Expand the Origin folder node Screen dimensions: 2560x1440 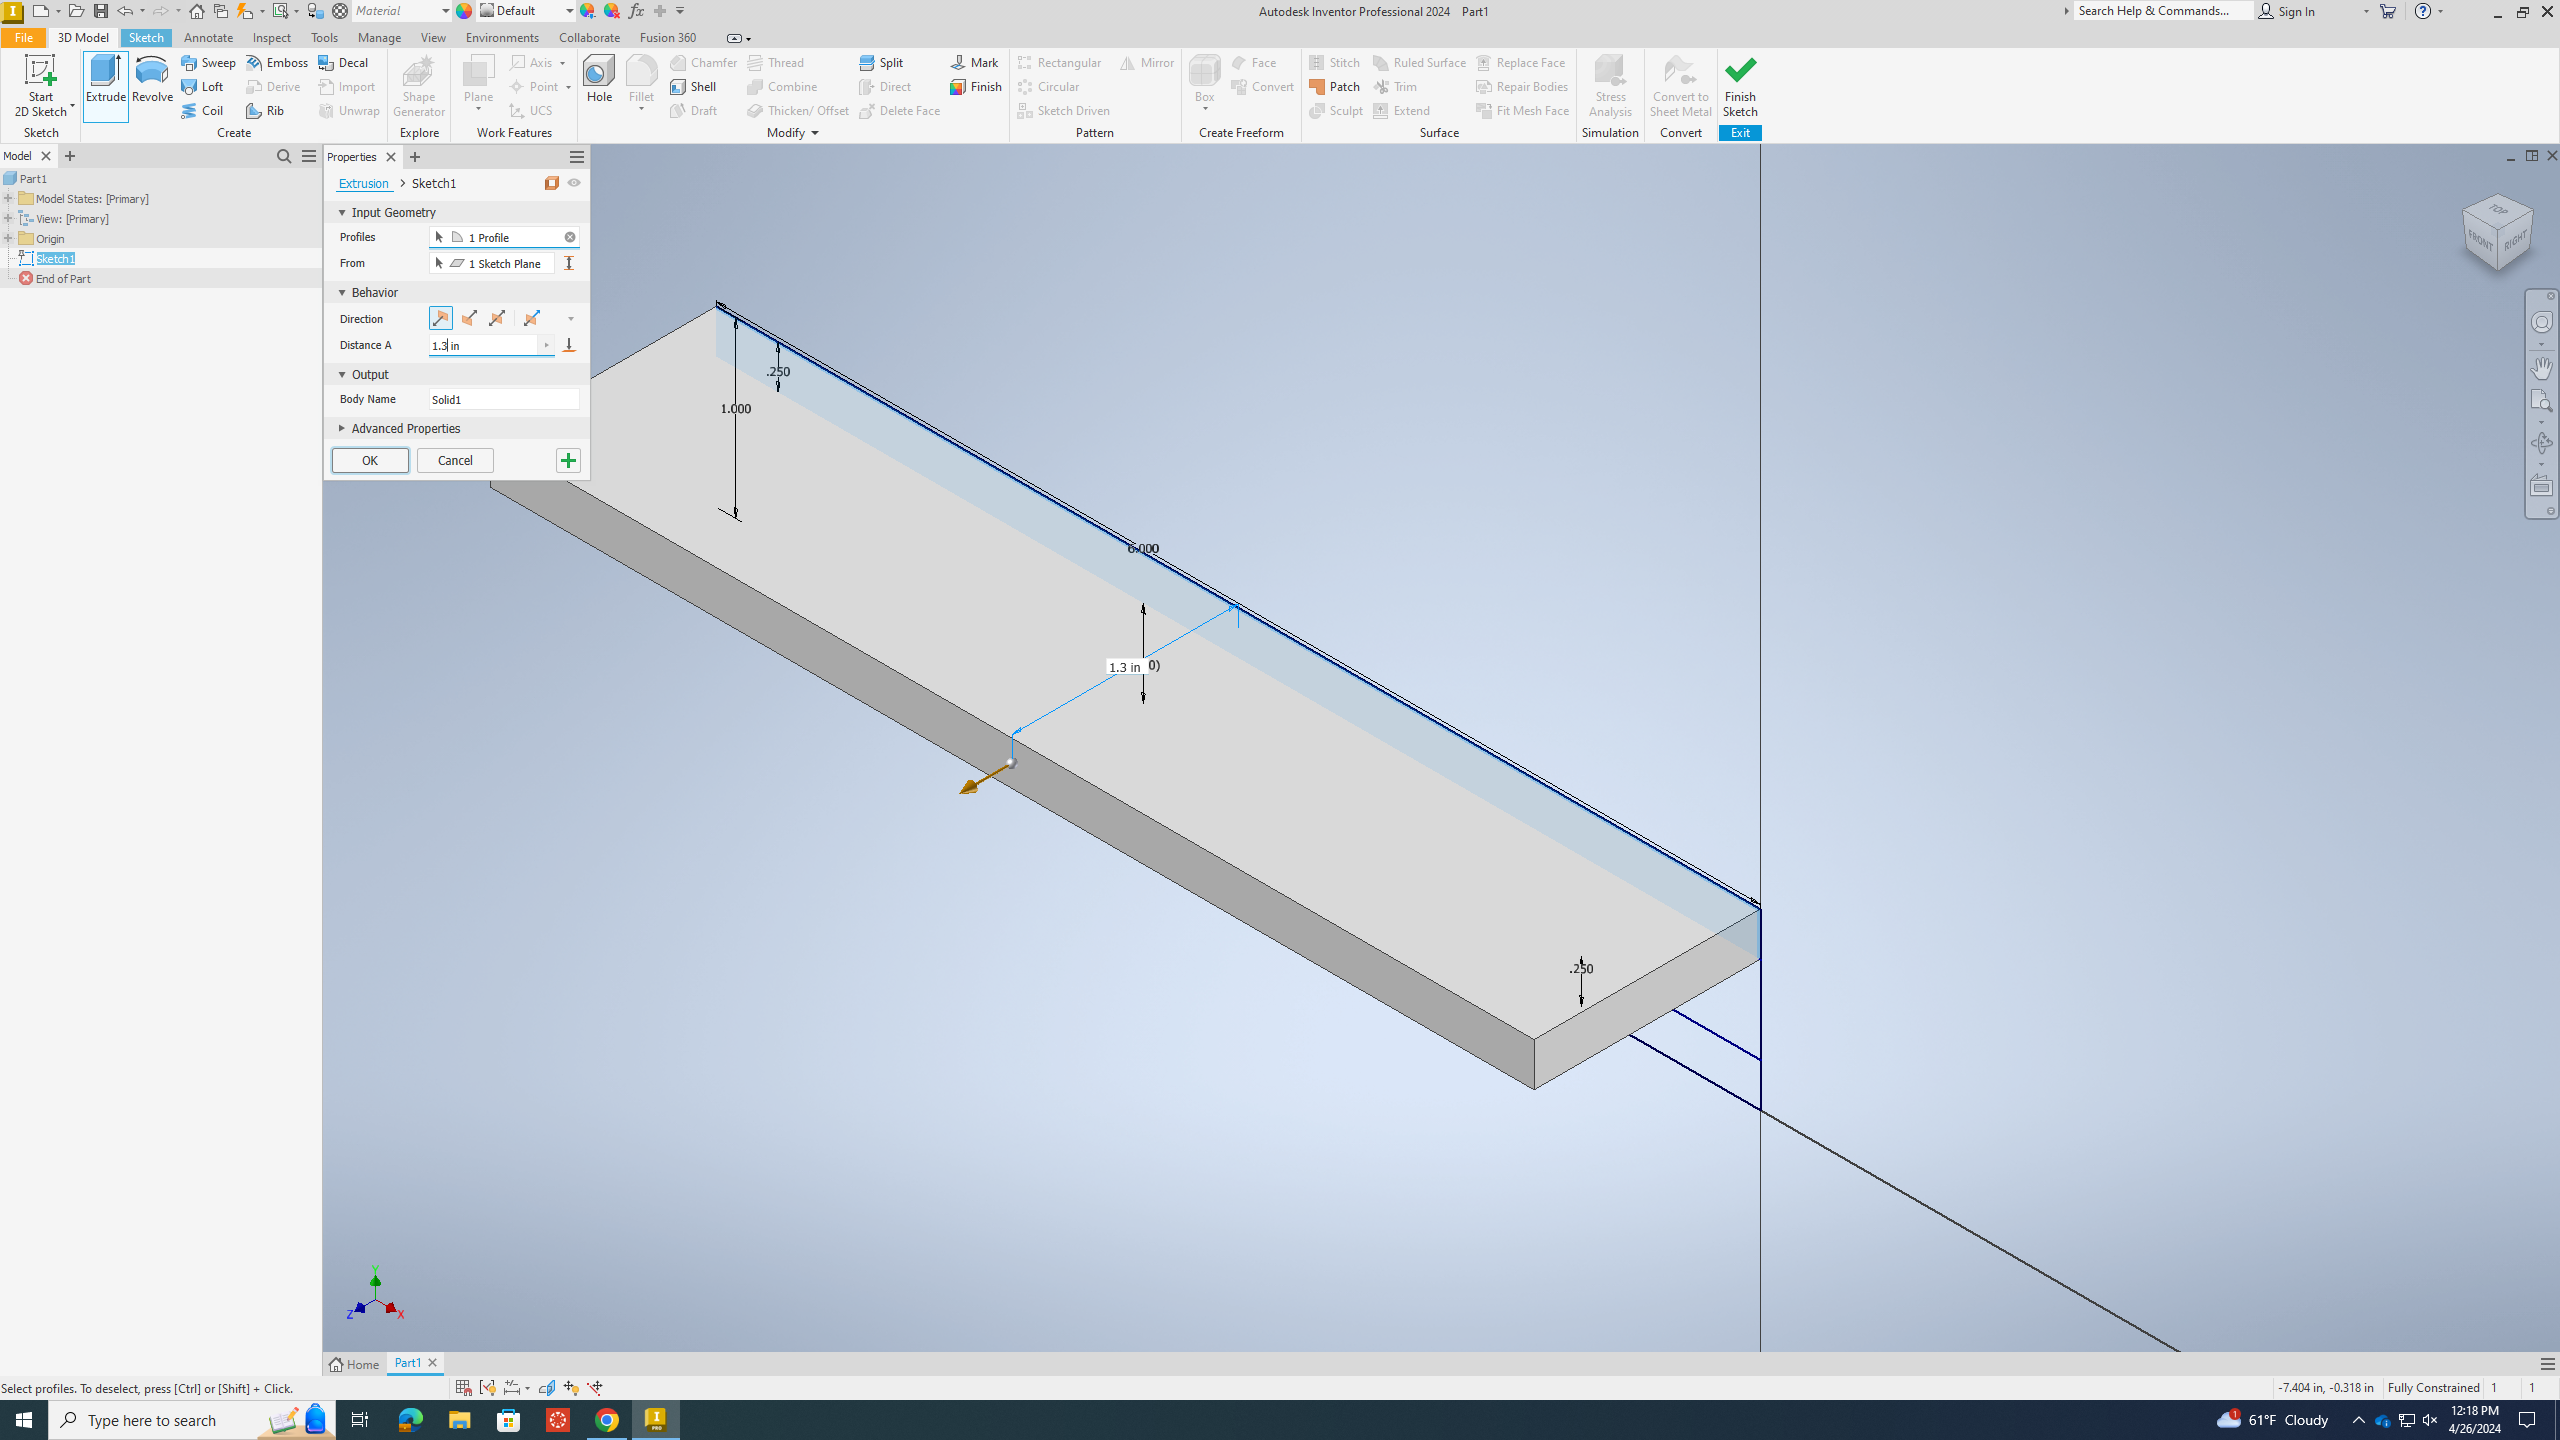(x=8, y=238)
